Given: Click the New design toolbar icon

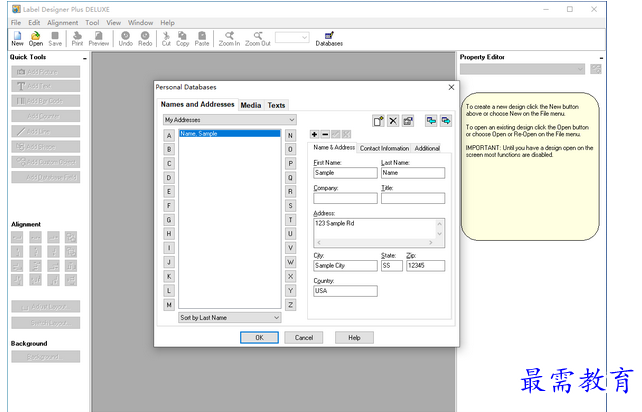Looking at the screenshot, I should point(17,38).
